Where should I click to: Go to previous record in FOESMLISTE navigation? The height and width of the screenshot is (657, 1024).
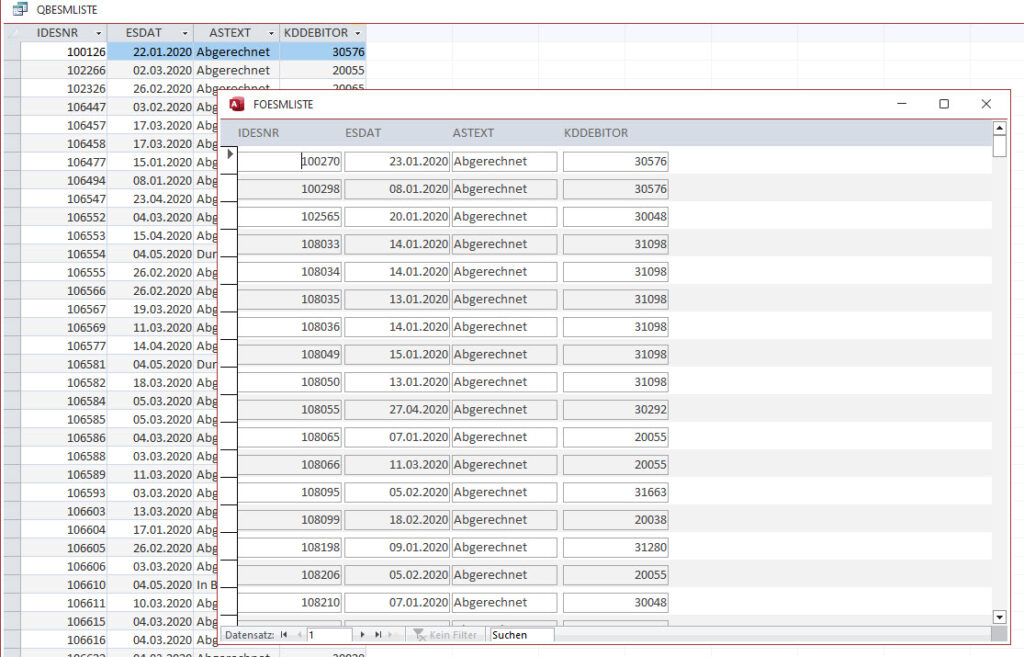(299, 635)
